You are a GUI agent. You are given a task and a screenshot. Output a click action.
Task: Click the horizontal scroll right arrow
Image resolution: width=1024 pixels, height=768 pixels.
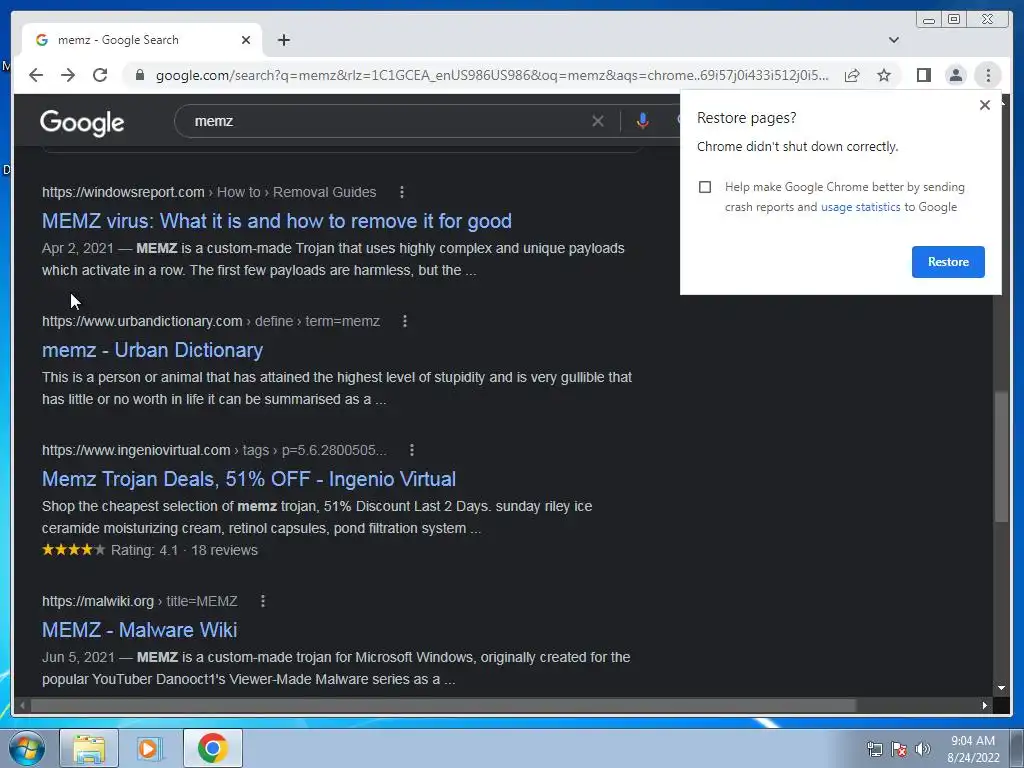tap(984, 705)
